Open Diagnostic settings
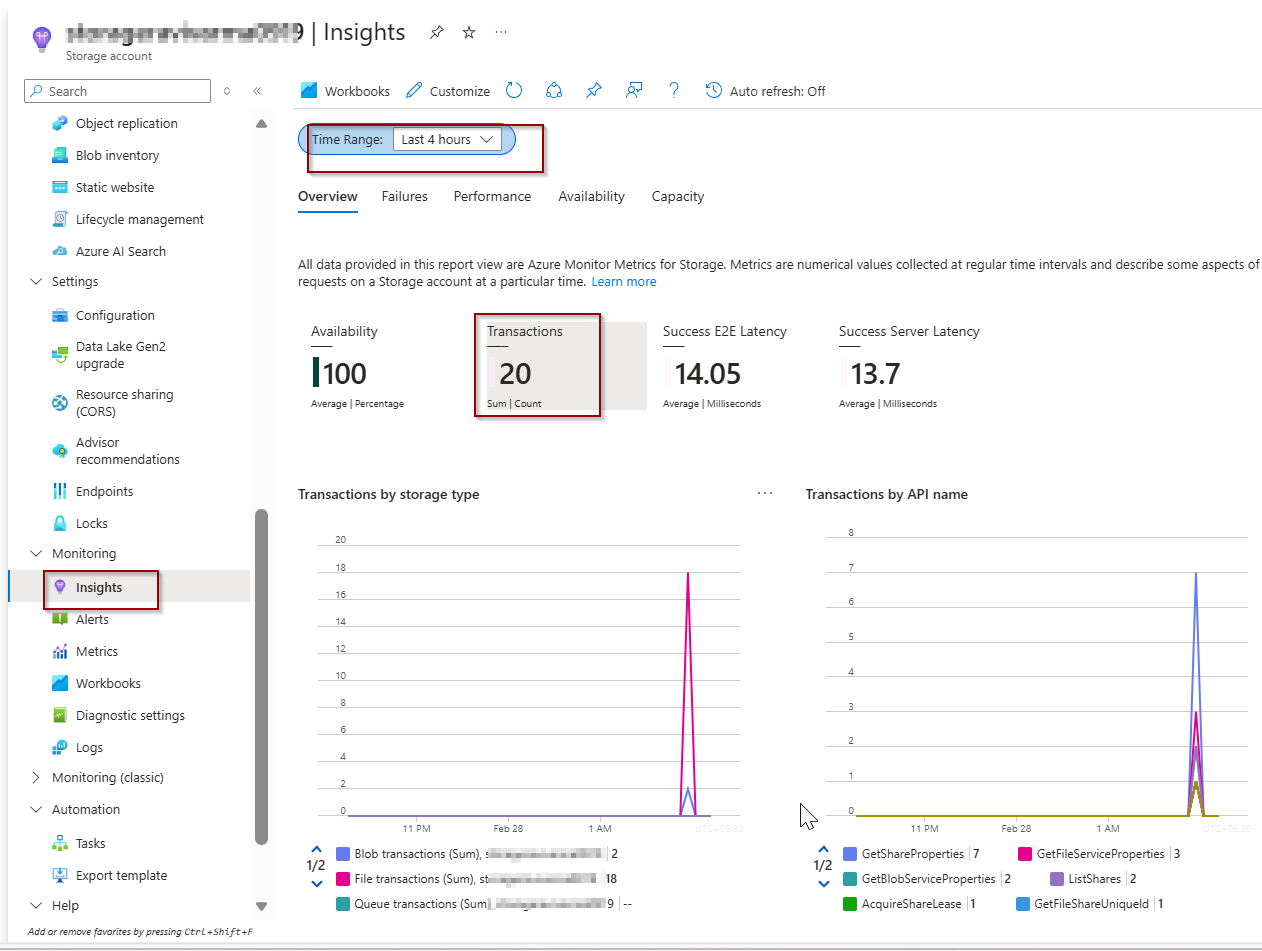1262x951 pixels. tap(130, 716)
